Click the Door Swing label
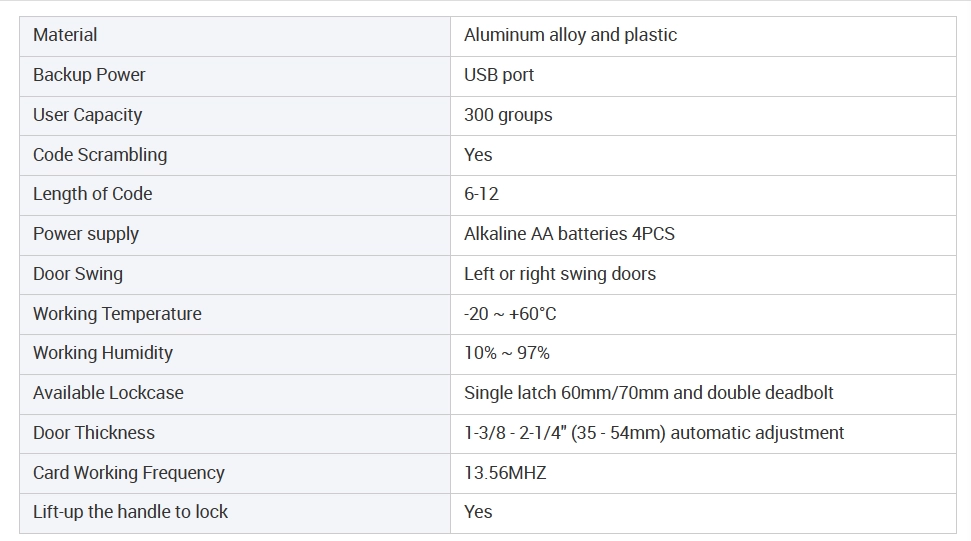Image resolution: width=971 pixels, height=541 pixels. 78,274
